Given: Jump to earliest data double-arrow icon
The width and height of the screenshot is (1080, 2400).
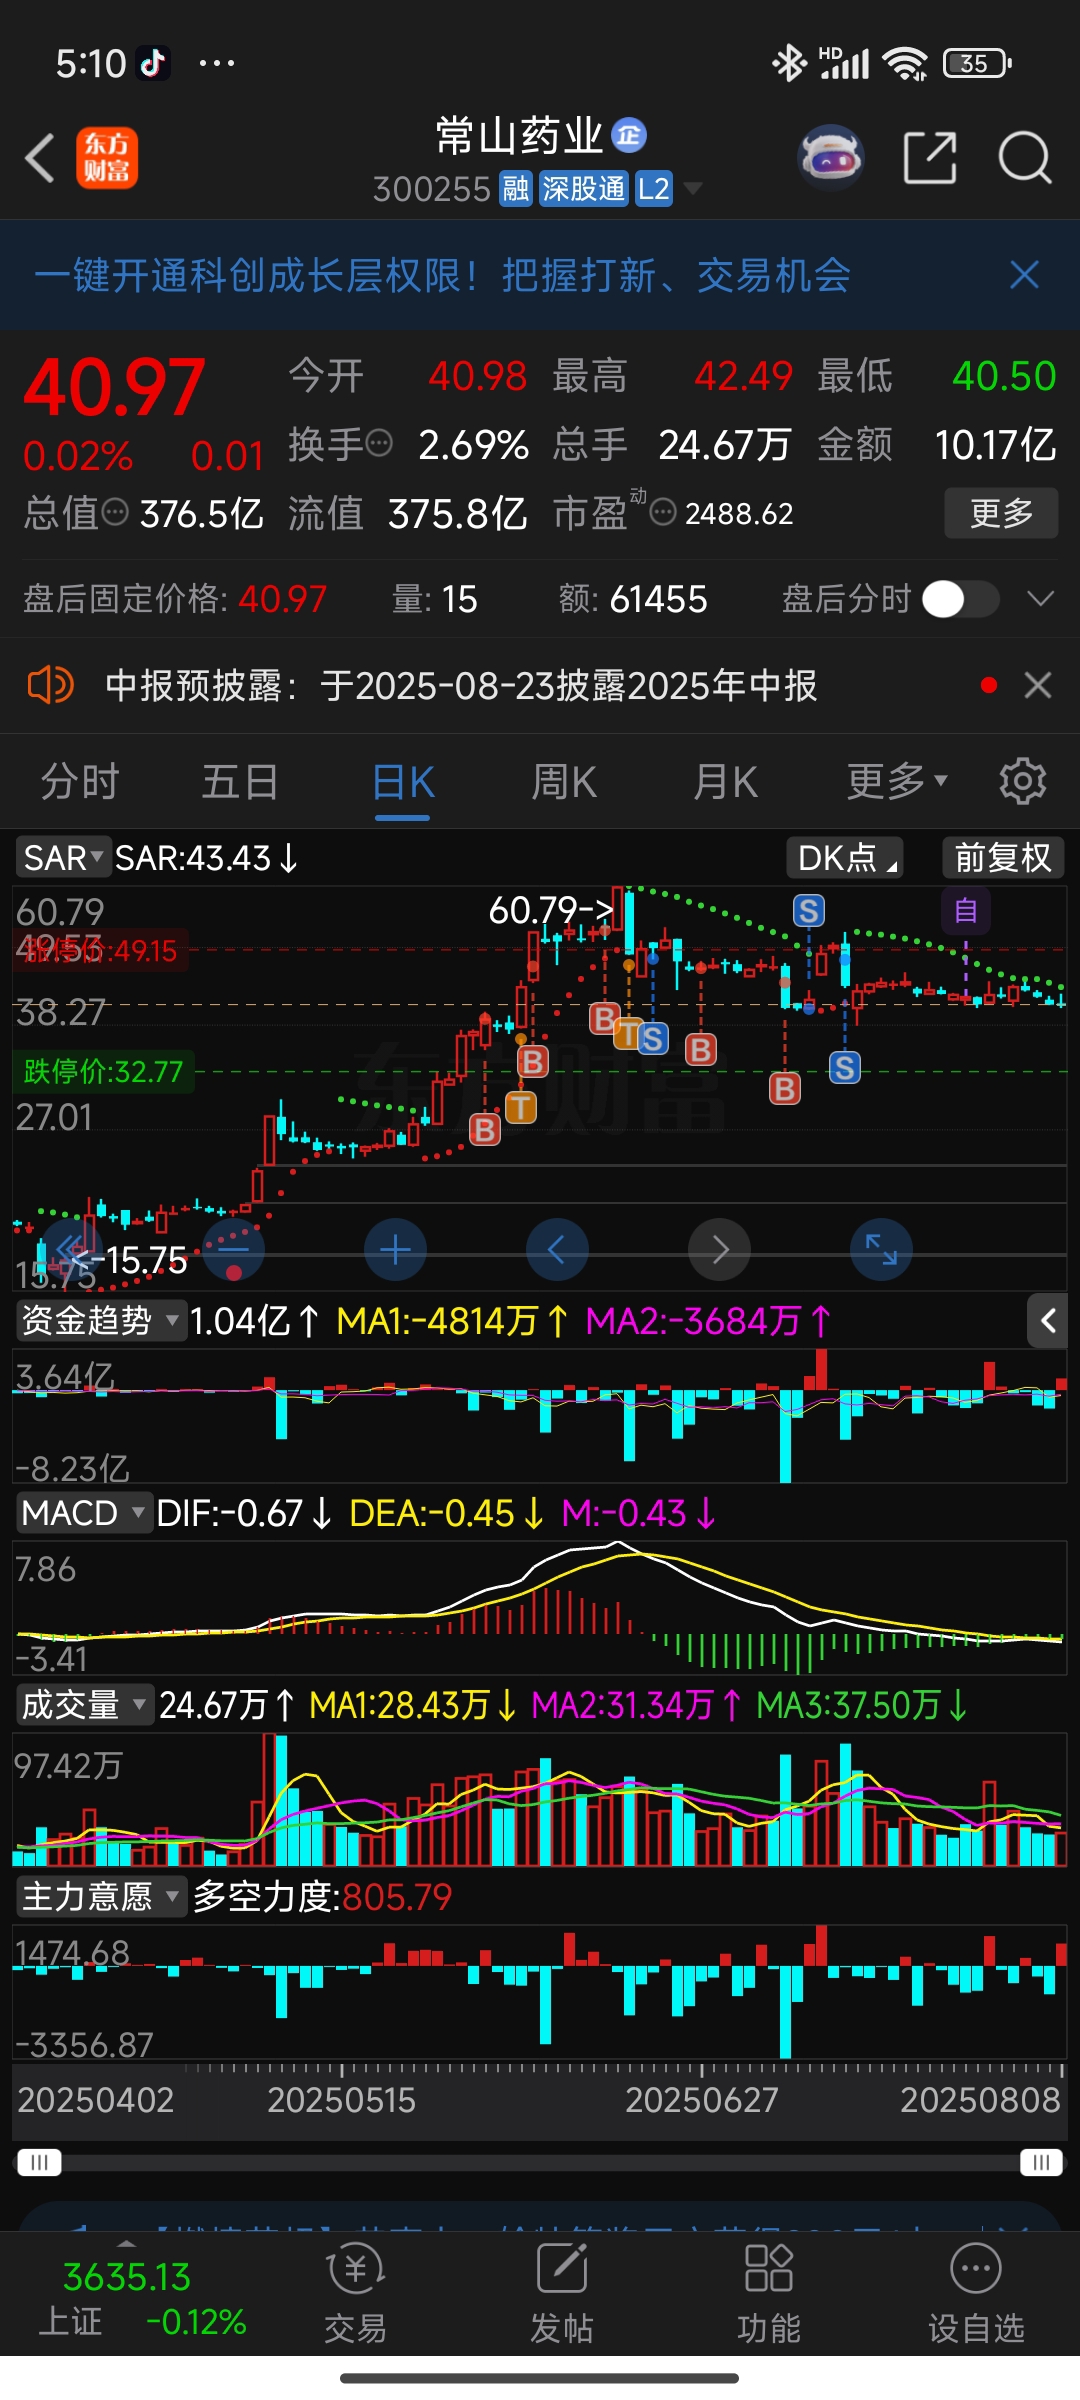Looking at the screenshot, I should pyautogui.click(x=72, y=1249).
